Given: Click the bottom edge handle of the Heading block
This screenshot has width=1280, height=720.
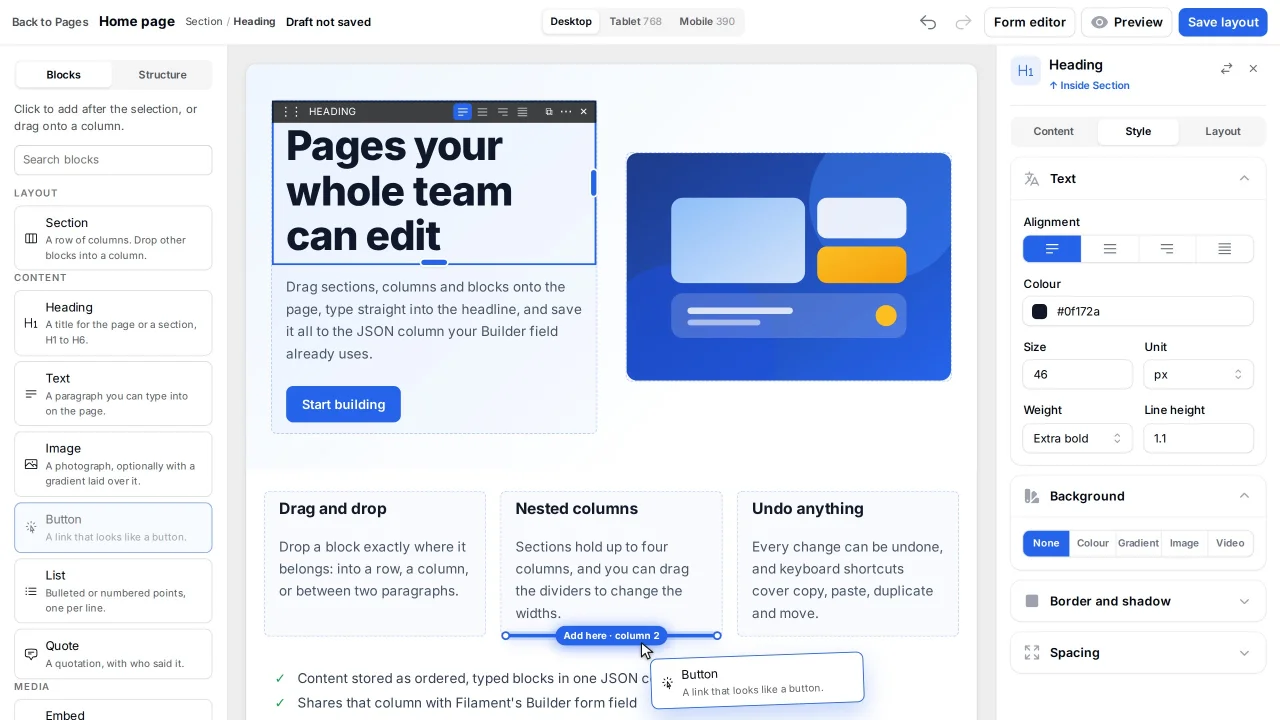Looking at the screenshot, I should coord(434,263).
